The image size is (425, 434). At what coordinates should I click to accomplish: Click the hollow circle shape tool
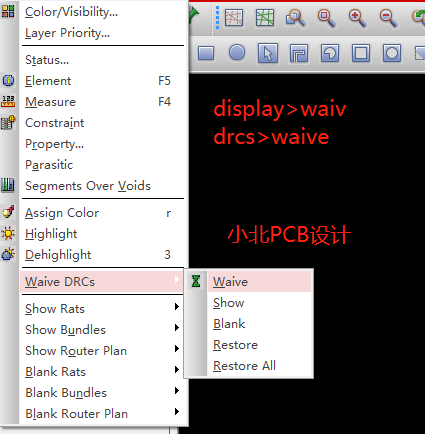(x=392, y=53)
